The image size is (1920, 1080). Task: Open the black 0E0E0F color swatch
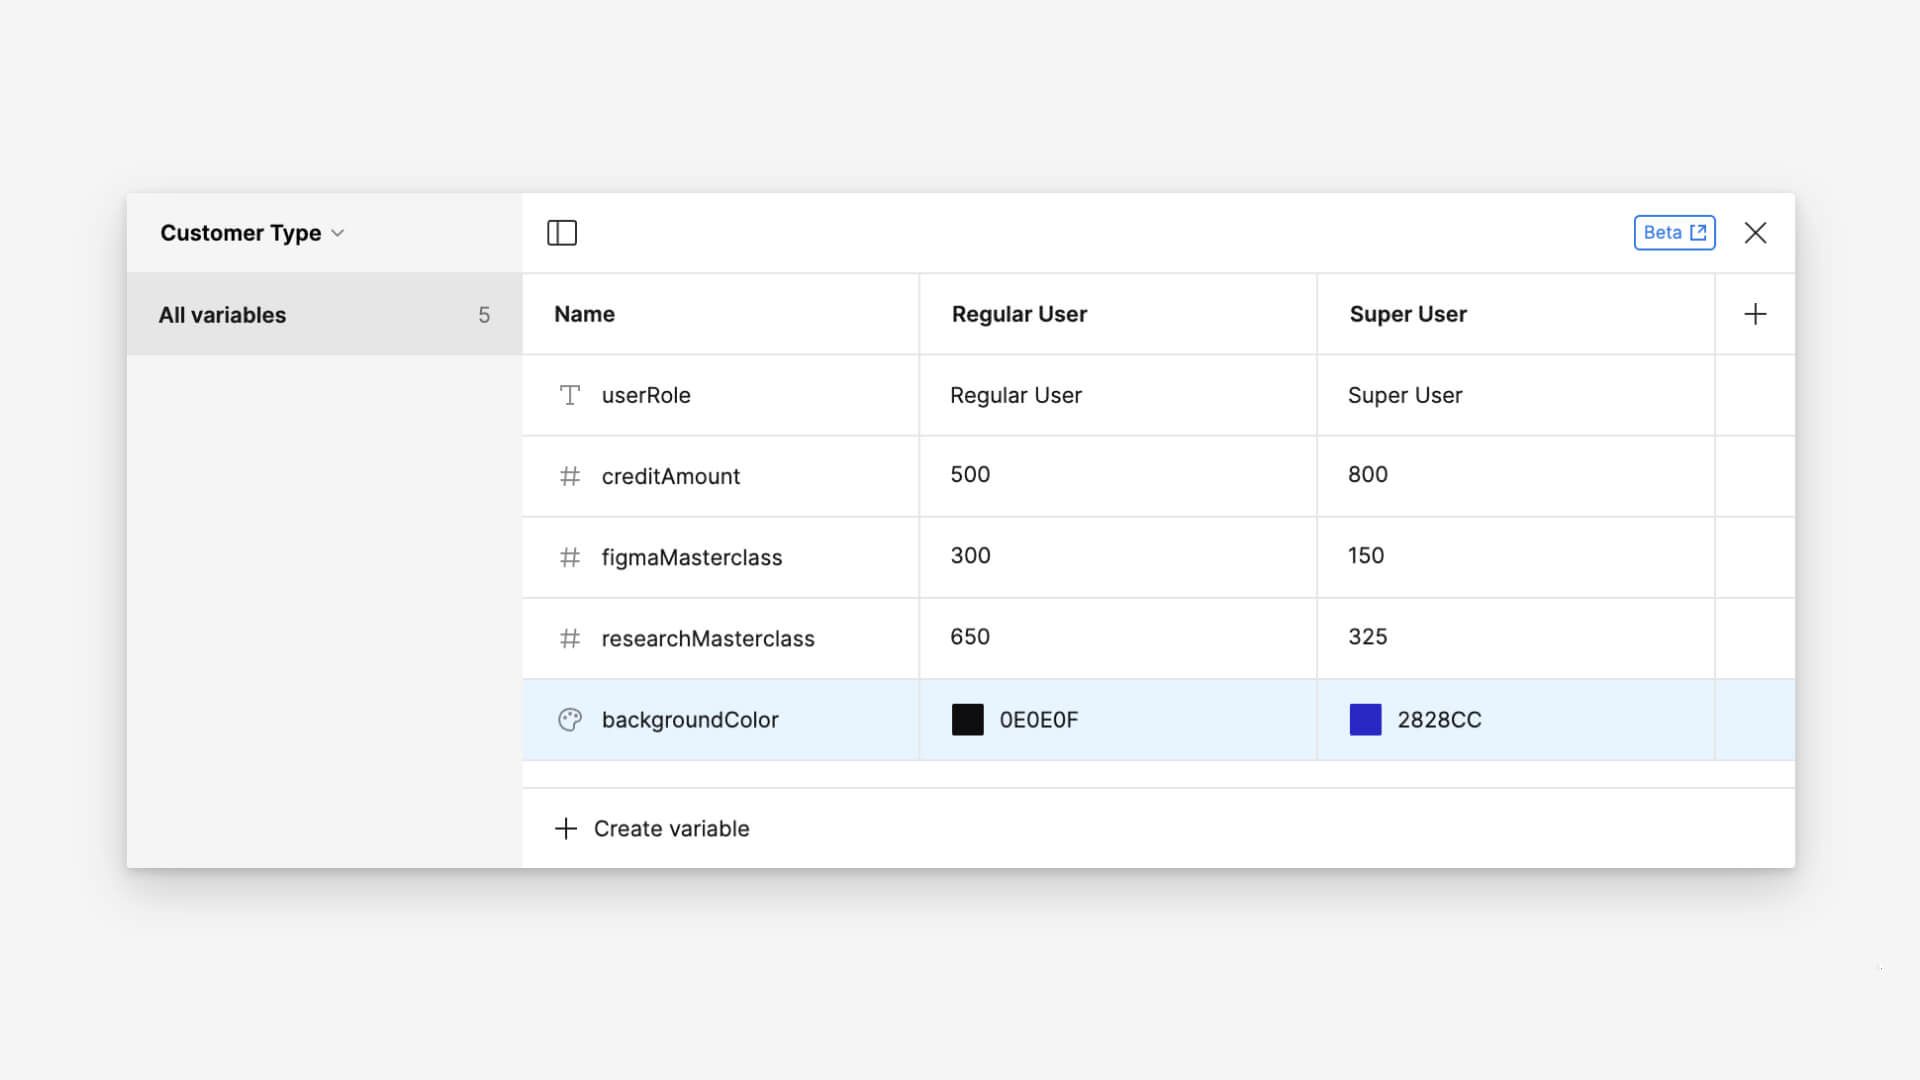tap(967, 720)
